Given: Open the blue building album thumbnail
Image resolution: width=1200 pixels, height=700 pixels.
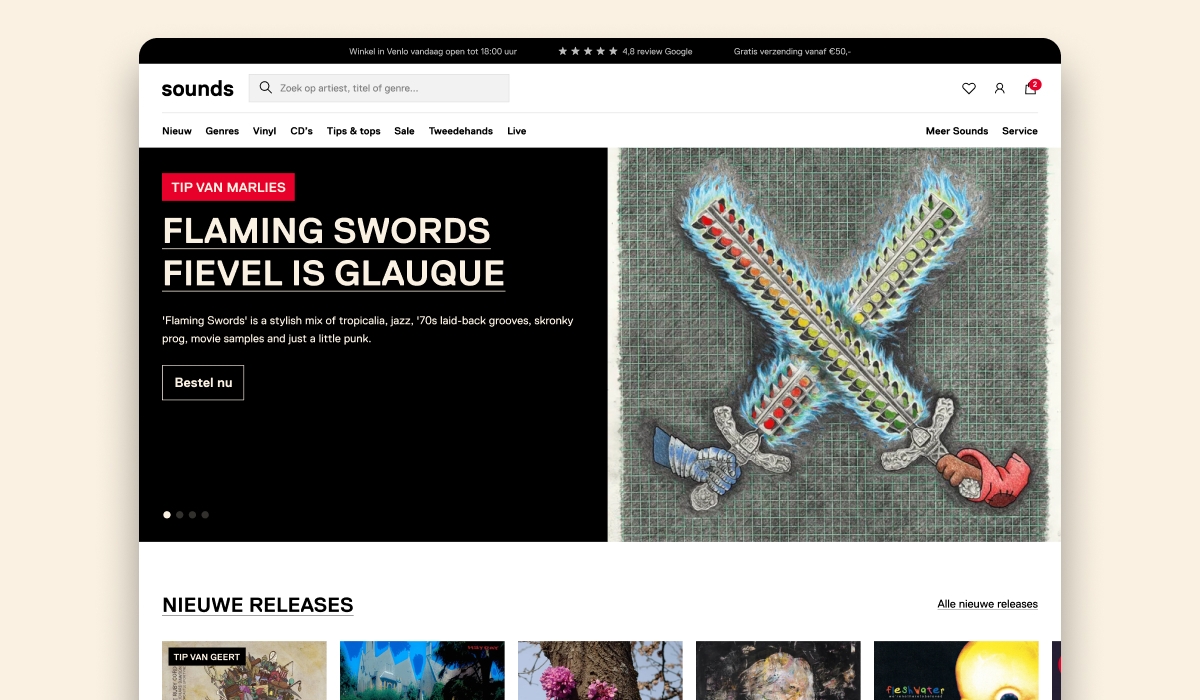Looking at the screenshot, I should [422, 670].
